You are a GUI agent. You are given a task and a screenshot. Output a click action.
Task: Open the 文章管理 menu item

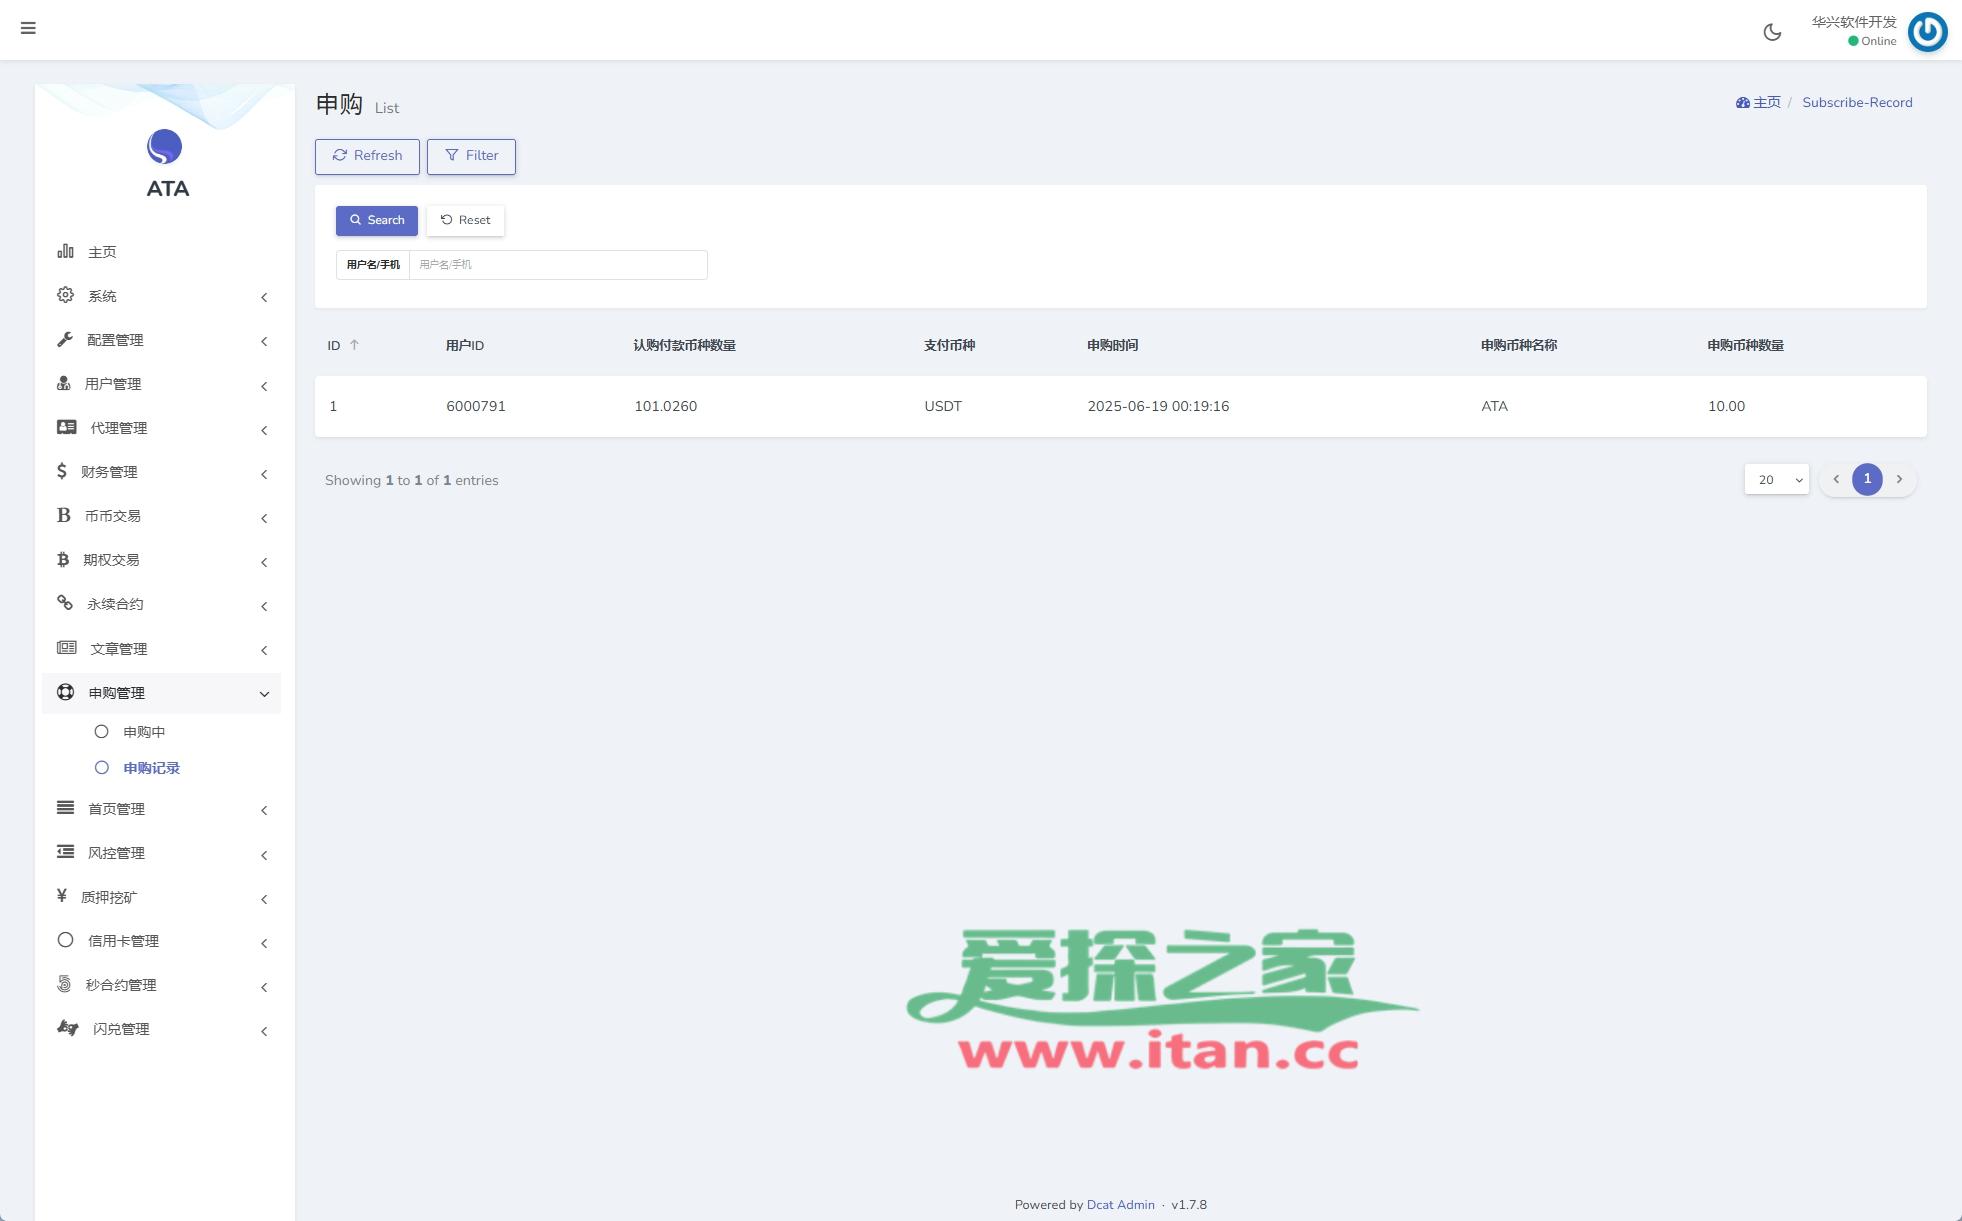click(161, 649)
